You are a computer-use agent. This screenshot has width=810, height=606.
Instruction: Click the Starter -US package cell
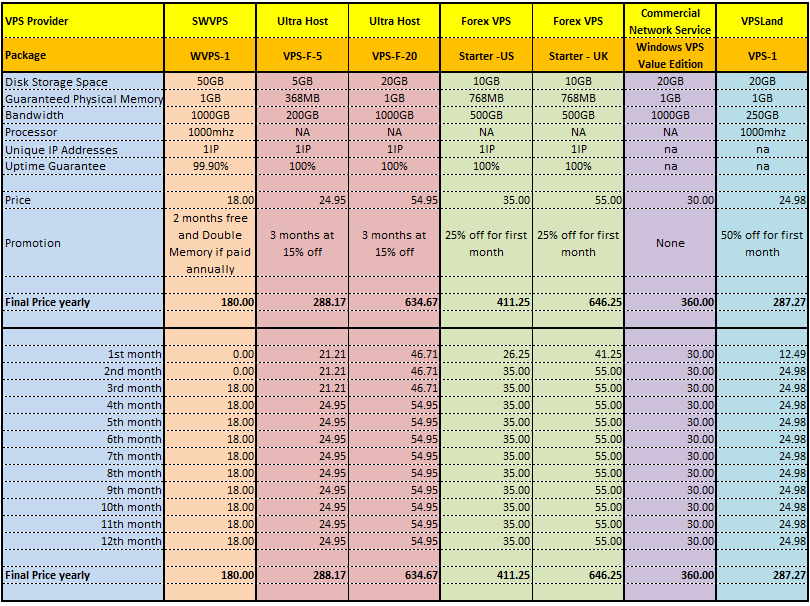pos(486,55)
